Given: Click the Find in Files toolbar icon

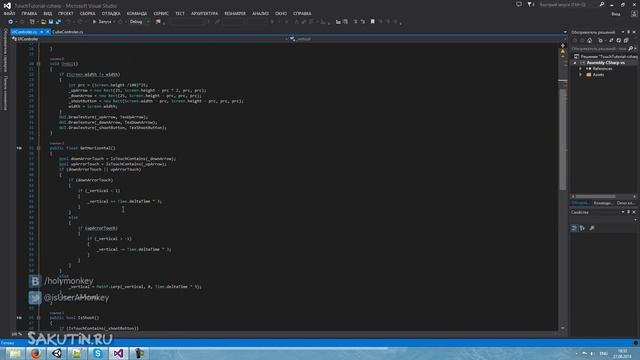Looking at the screenshot, I should point(158,22).
